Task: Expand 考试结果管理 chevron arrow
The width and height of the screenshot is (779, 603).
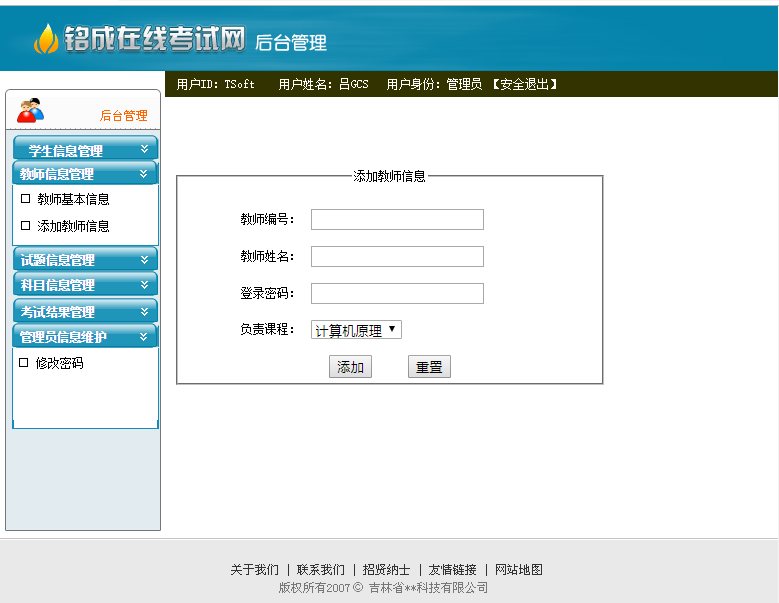Action: click(144, 311)
